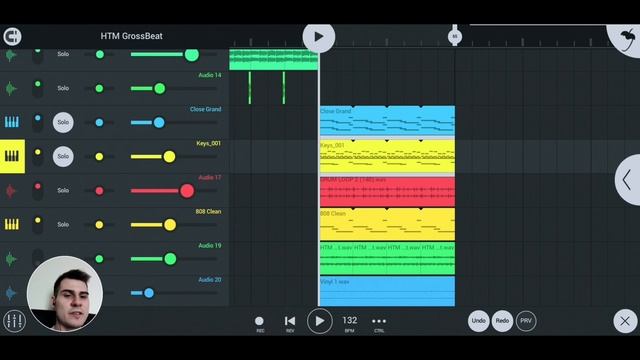
Task: Expand the side panel with left chevron
Action: click(627, 180)
